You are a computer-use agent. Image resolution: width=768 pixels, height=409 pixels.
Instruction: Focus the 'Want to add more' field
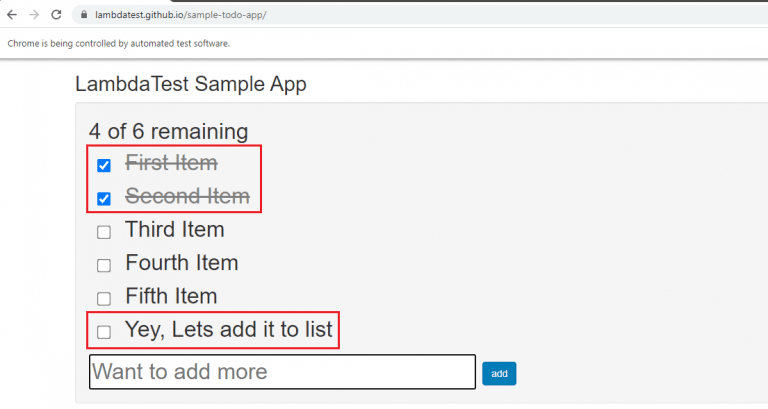click(x=281, y=372)
